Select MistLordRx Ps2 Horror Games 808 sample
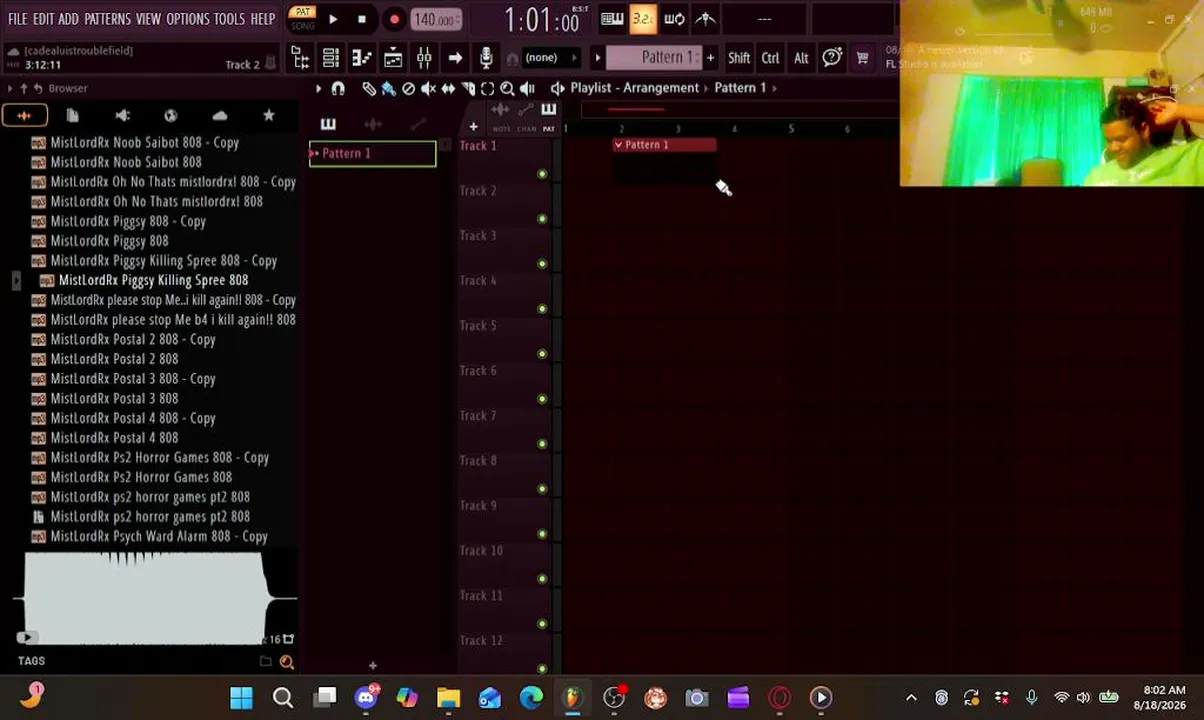 click(141, 477)
